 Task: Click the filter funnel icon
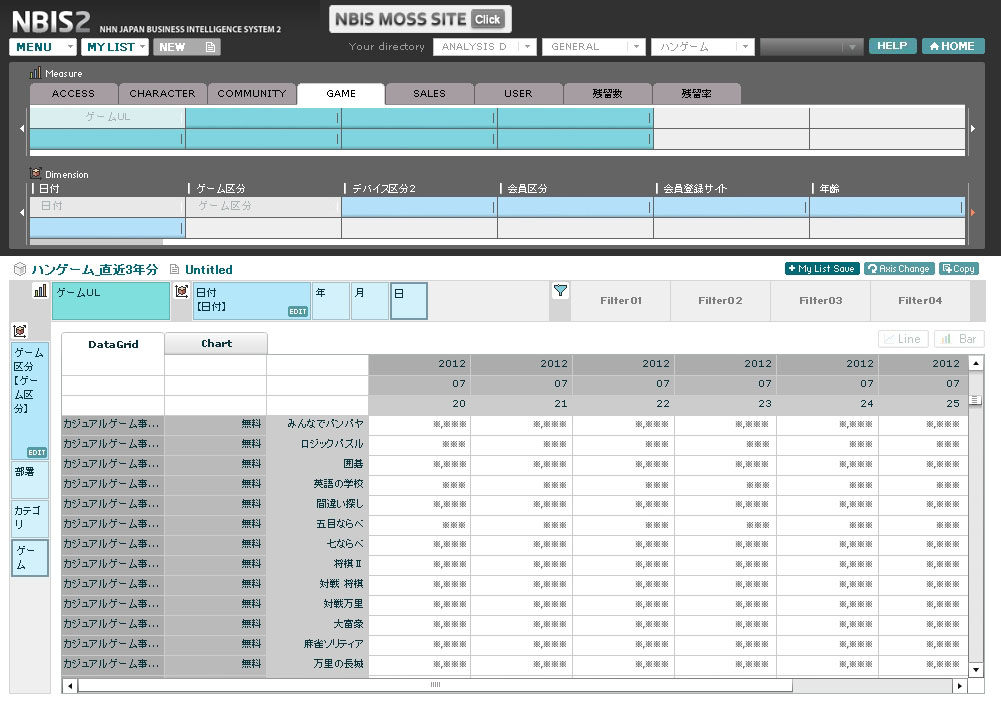click(560, 291)
